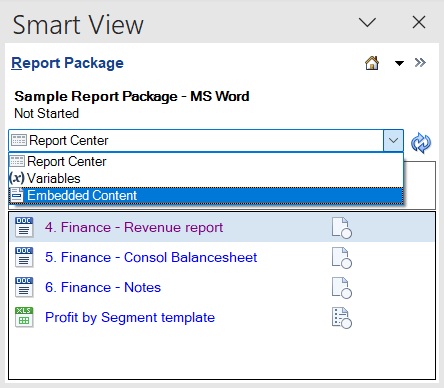Screen dimensions: 444x388
Task: Click Sample Report Package - MS Word title
Action: click(132, 96)
